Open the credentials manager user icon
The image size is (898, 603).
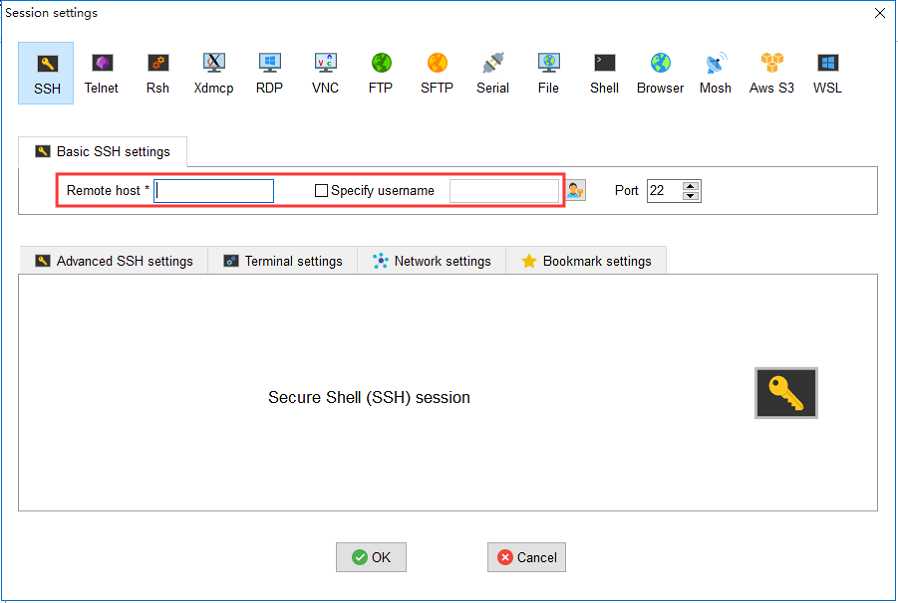click(x=576, y=190)
